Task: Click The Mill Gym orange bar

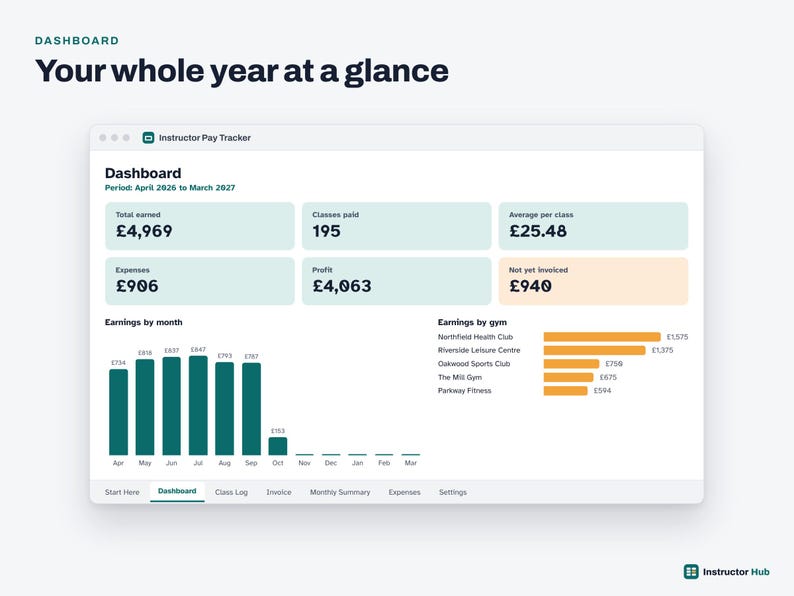Action: tap(569, 377)
